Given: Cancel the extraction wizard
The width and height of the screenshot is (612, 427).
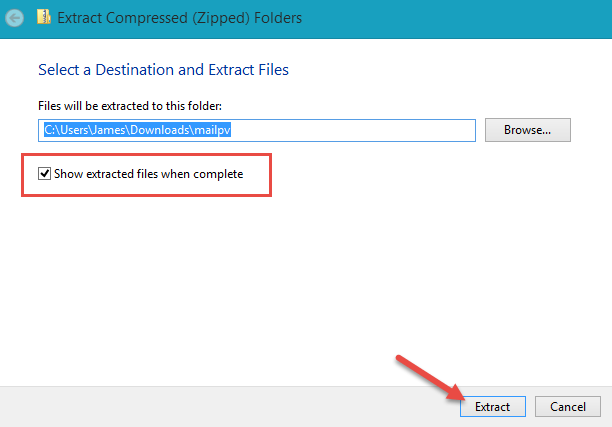Looking at the screenshot, I should tap(568, 407).
